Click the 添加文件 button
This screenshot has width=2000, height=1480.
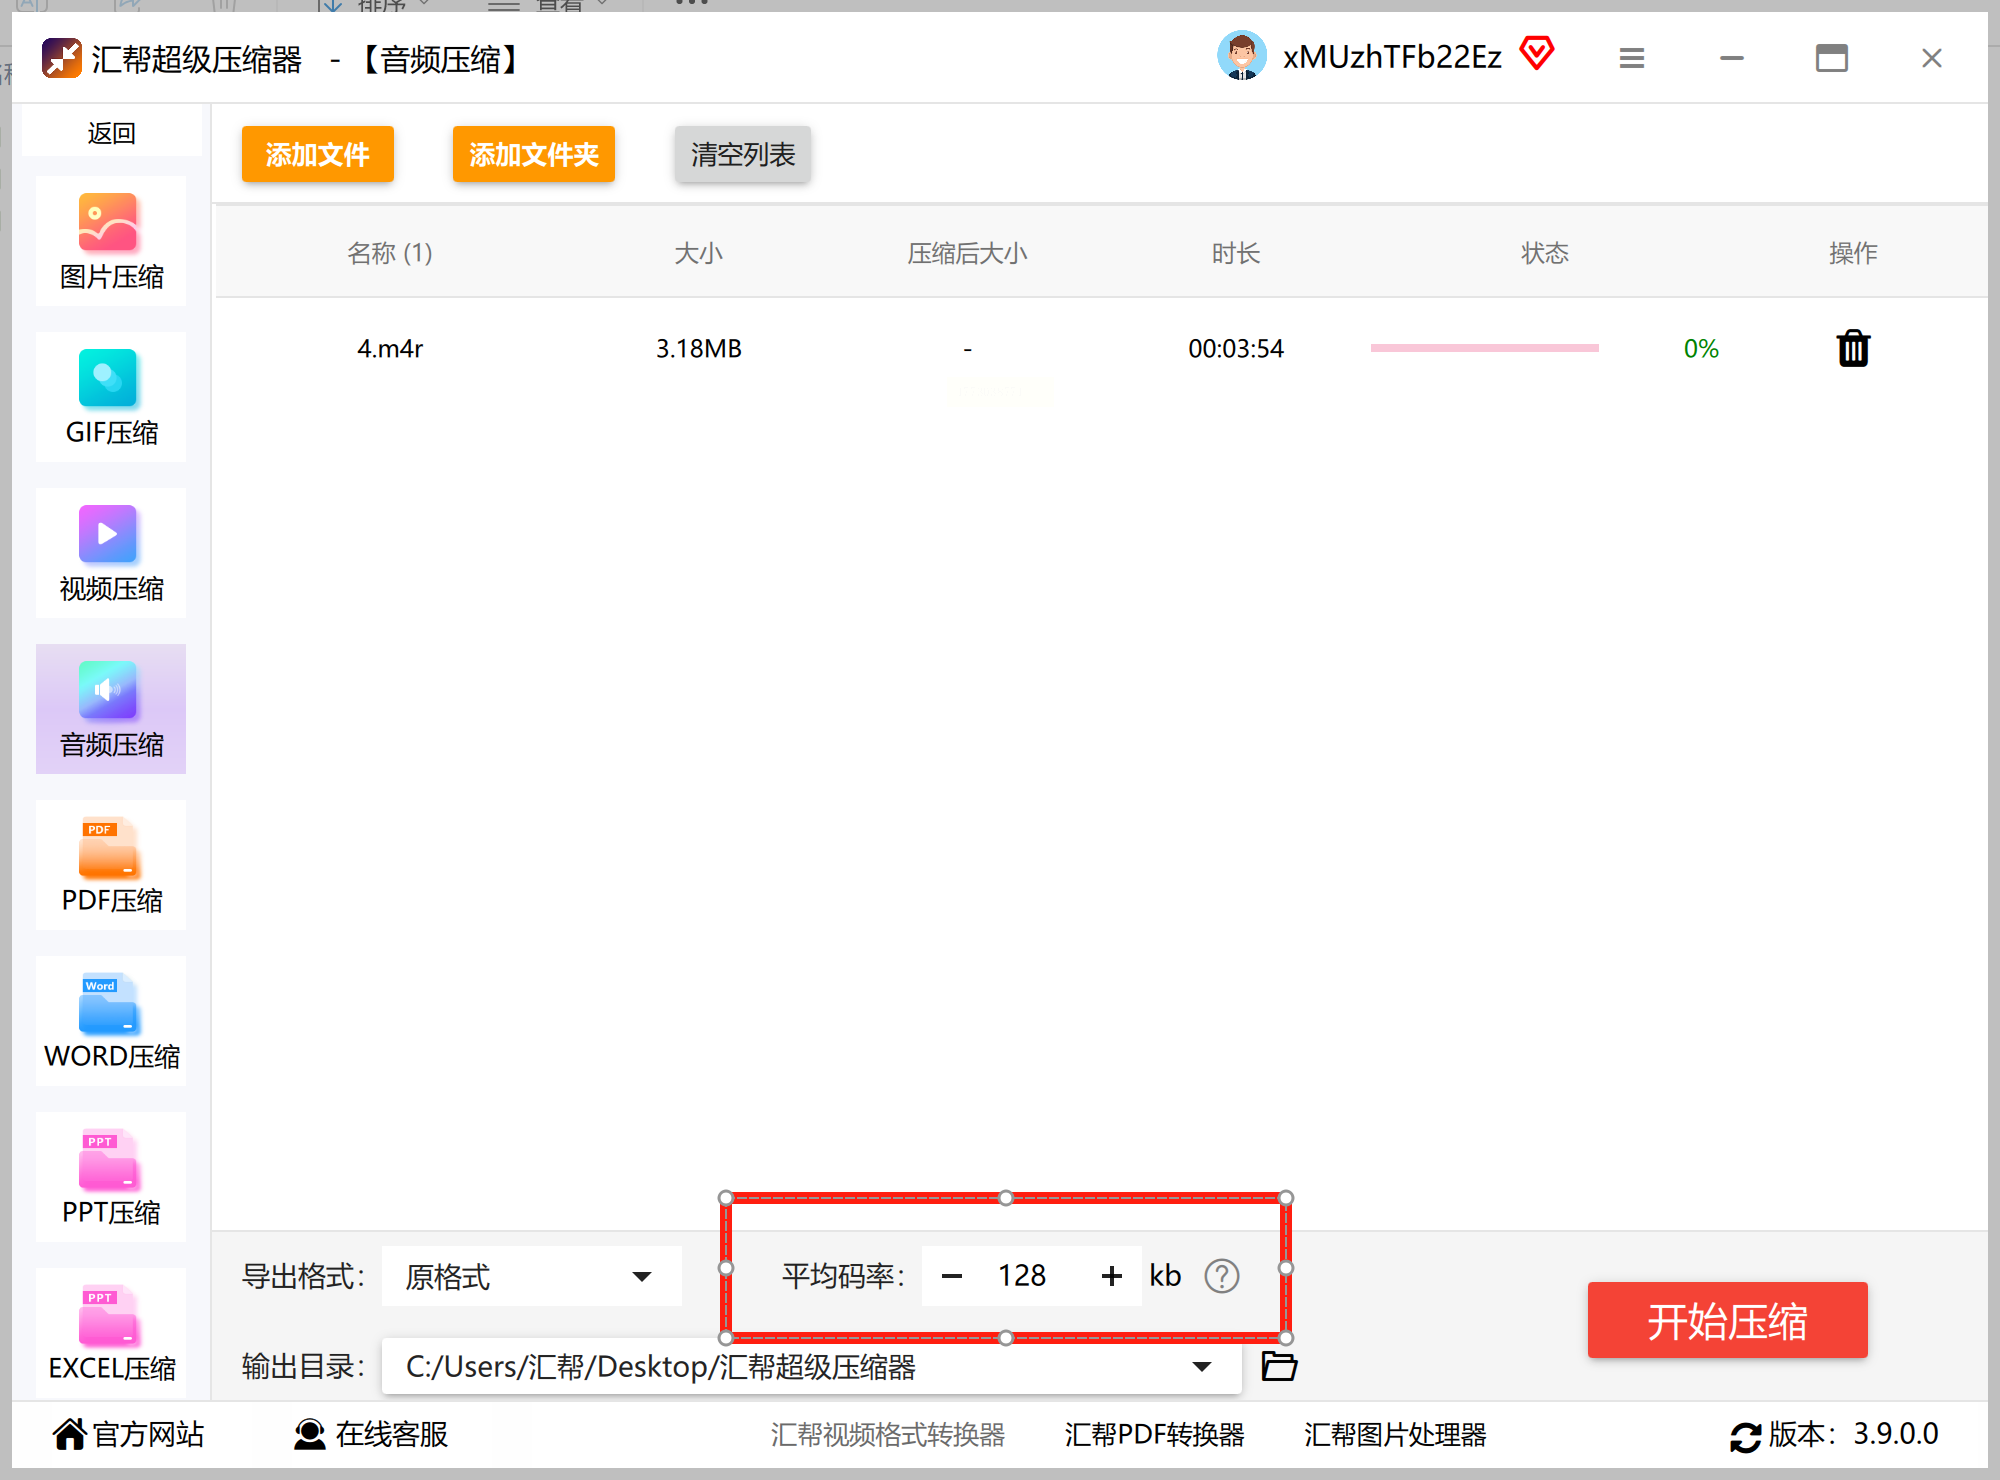coord(317,154)
